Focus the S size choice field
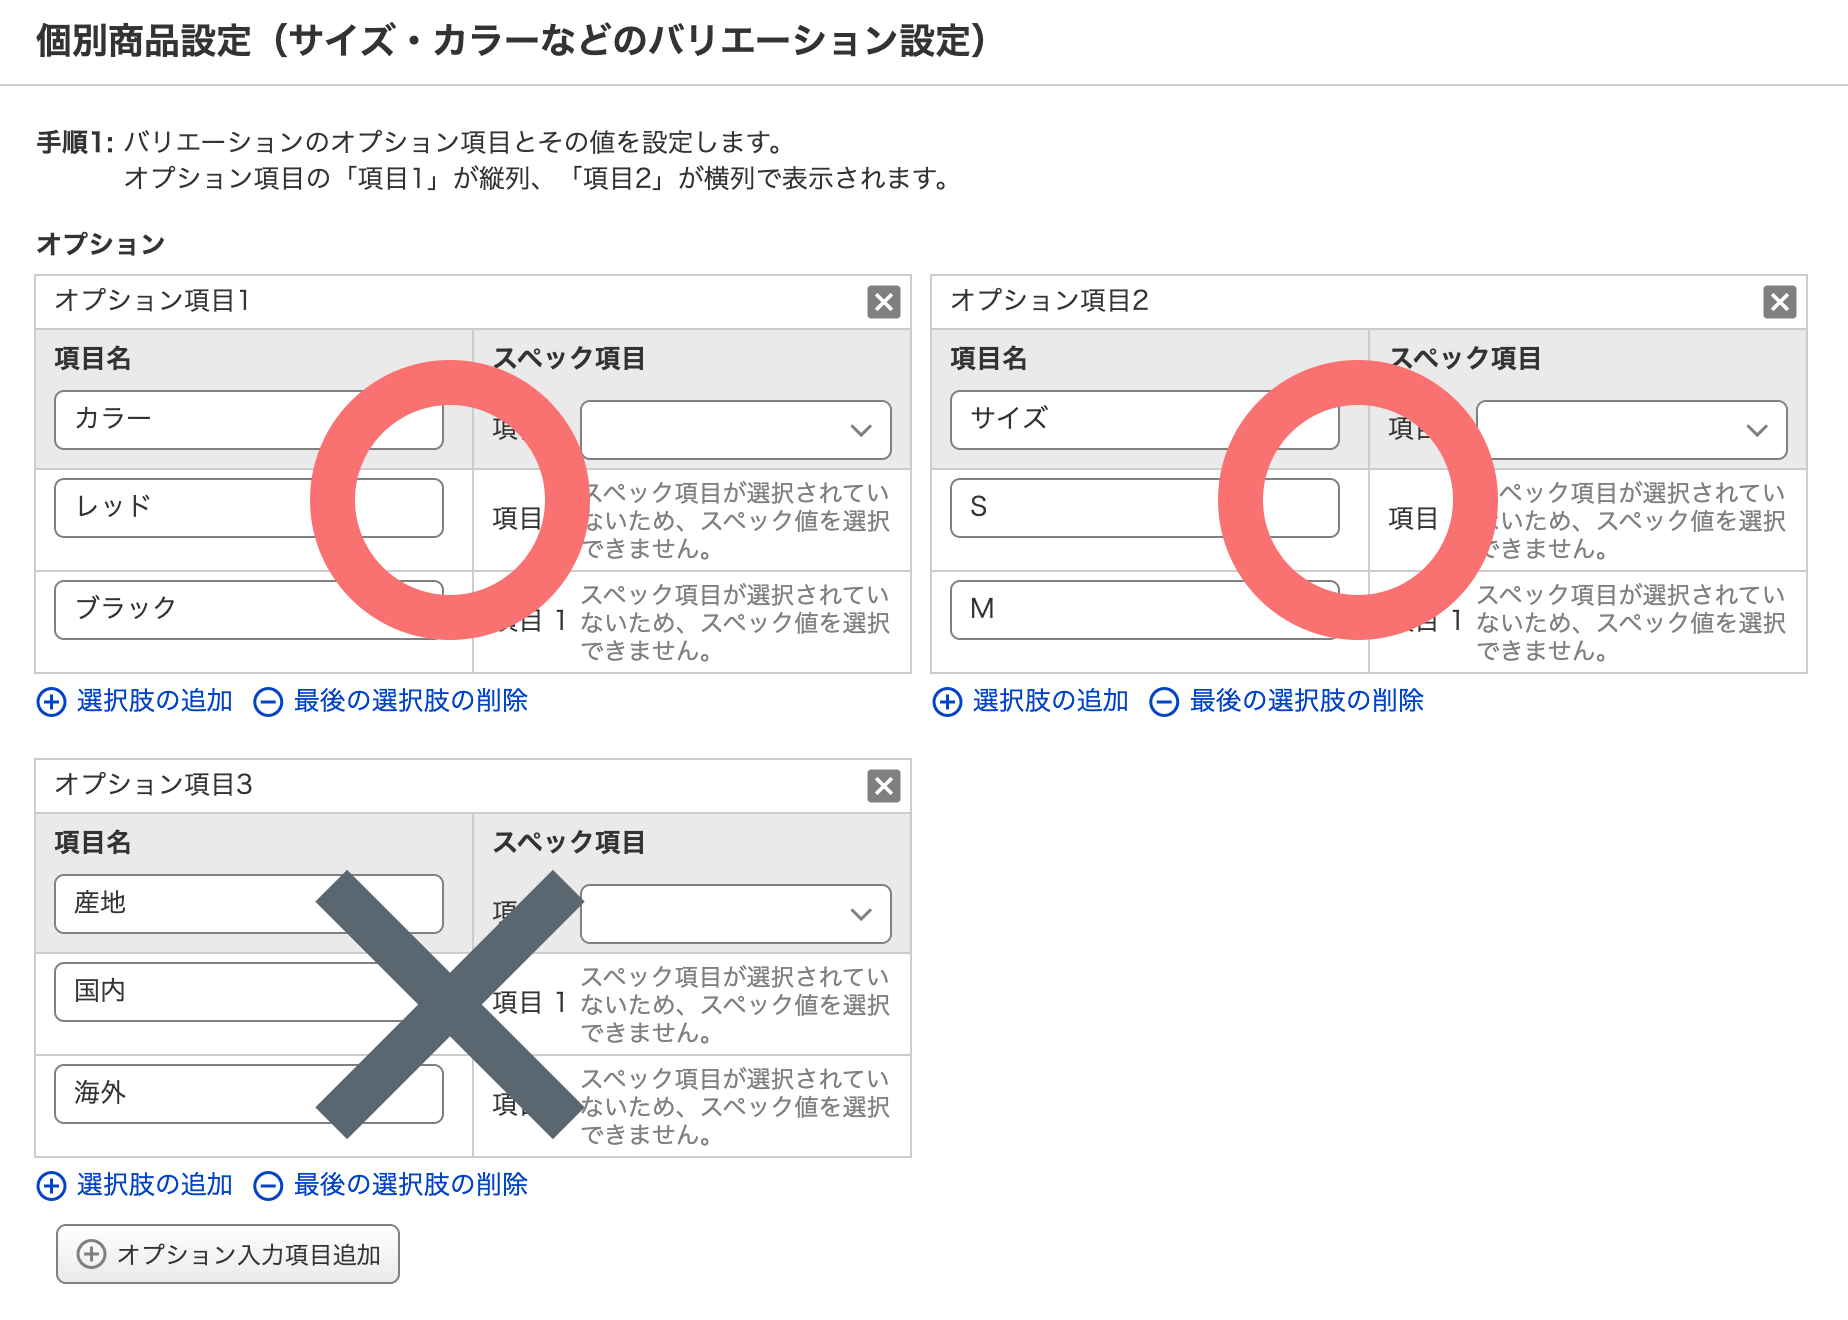The width and height of the screenshot is (1848, 1320). (x=1145, y=508)
